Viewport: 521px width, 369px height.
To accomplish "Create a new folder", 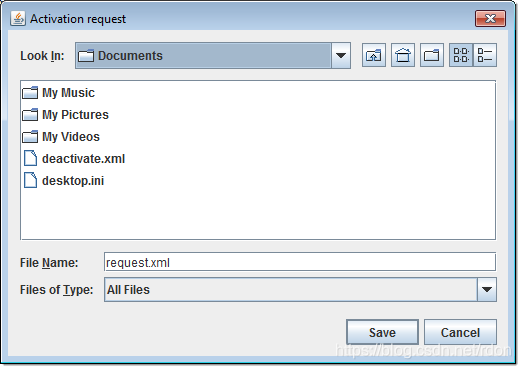I will (432, 55).
